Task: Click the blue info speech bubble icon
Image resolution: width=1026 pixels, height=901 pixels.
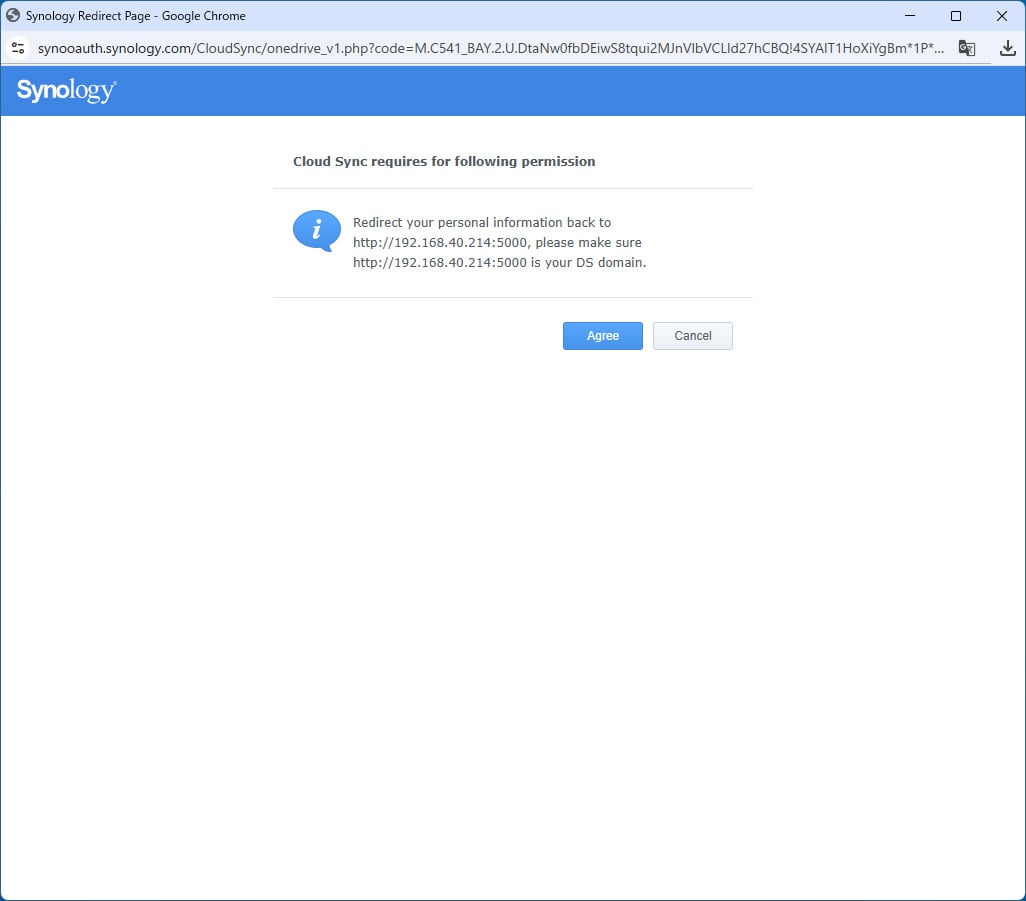Action: [x=316, y=231]
